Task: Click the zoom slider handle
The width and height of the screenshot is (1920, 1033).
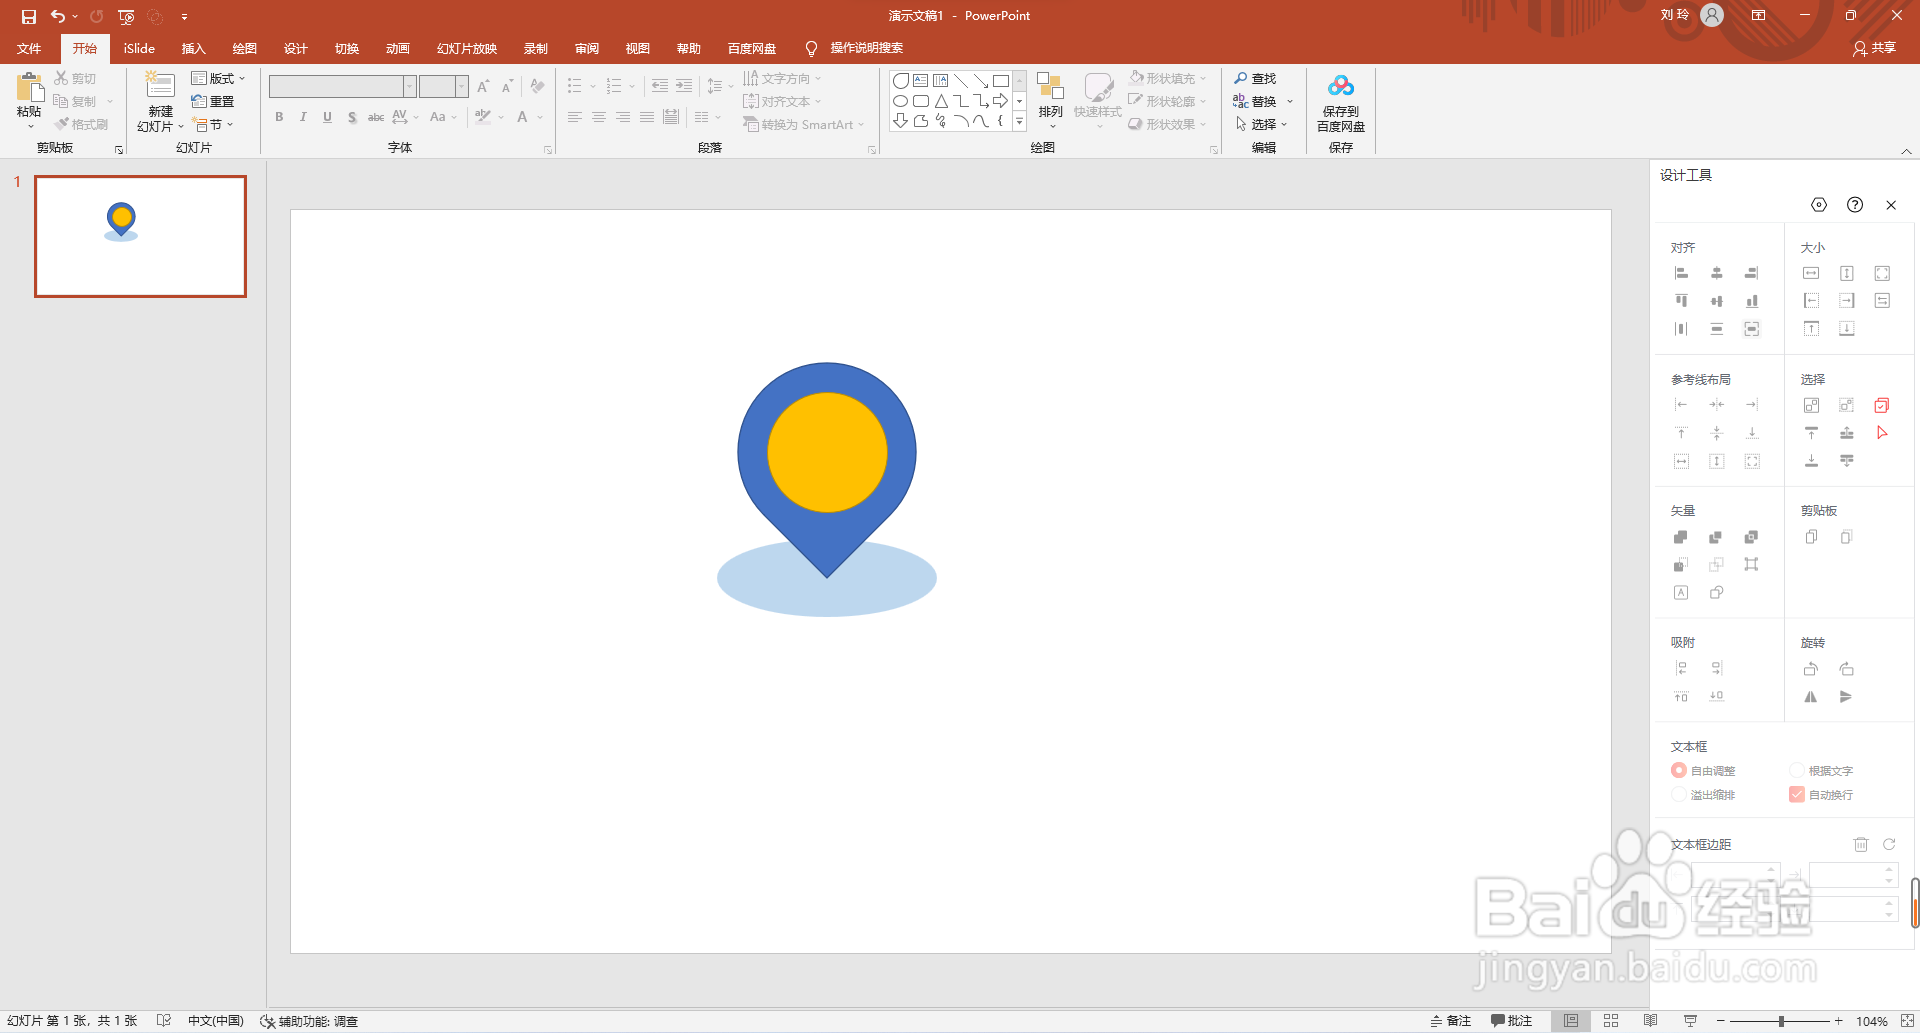Action: click(1781, 1021)
